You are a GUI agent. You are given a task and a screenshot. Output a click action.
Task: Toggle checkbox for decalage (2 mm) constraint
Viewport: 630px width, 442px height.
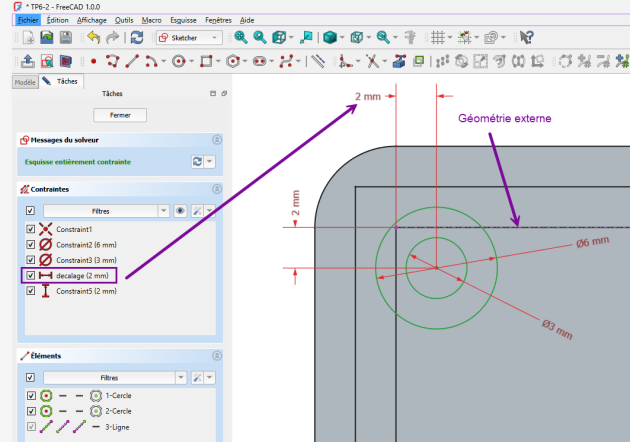point(30,275)
